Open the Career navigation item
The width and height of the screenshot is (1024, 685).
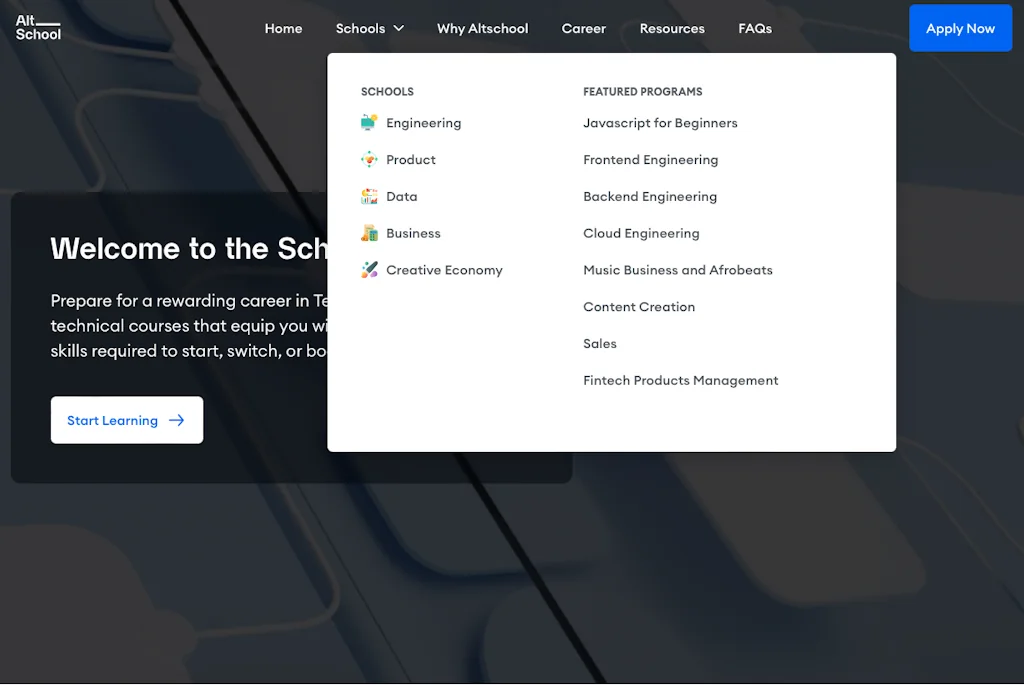584,28
